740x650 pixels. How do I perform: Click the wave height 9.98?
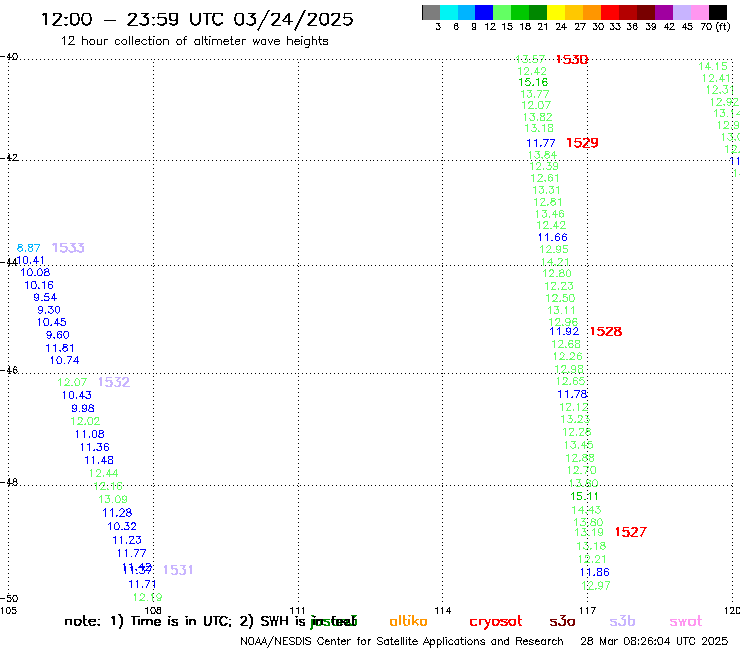tap(83, 408)
